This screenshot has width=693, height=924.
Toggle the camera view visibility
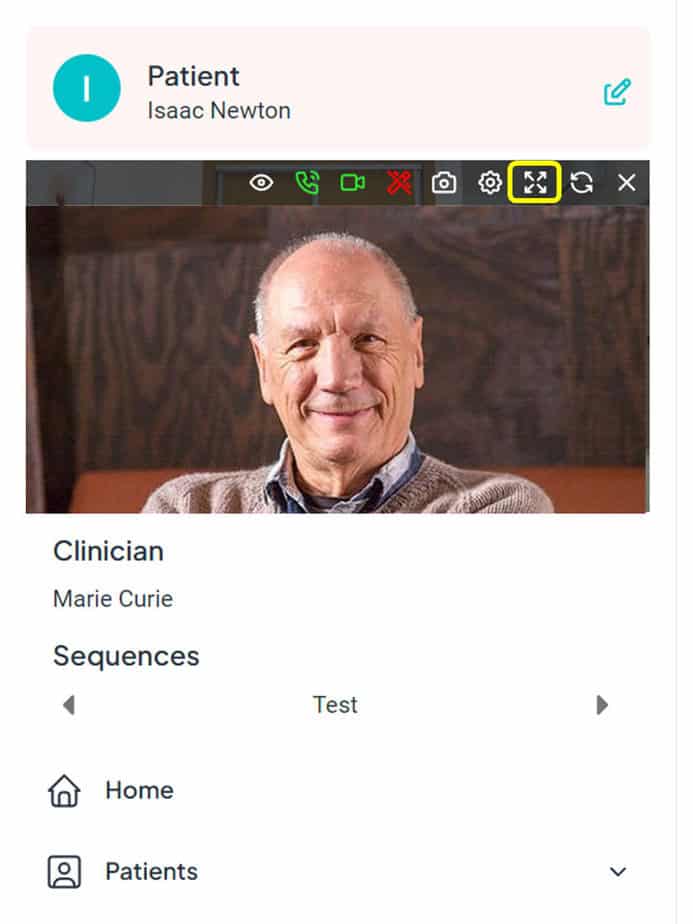coord(262,183)
